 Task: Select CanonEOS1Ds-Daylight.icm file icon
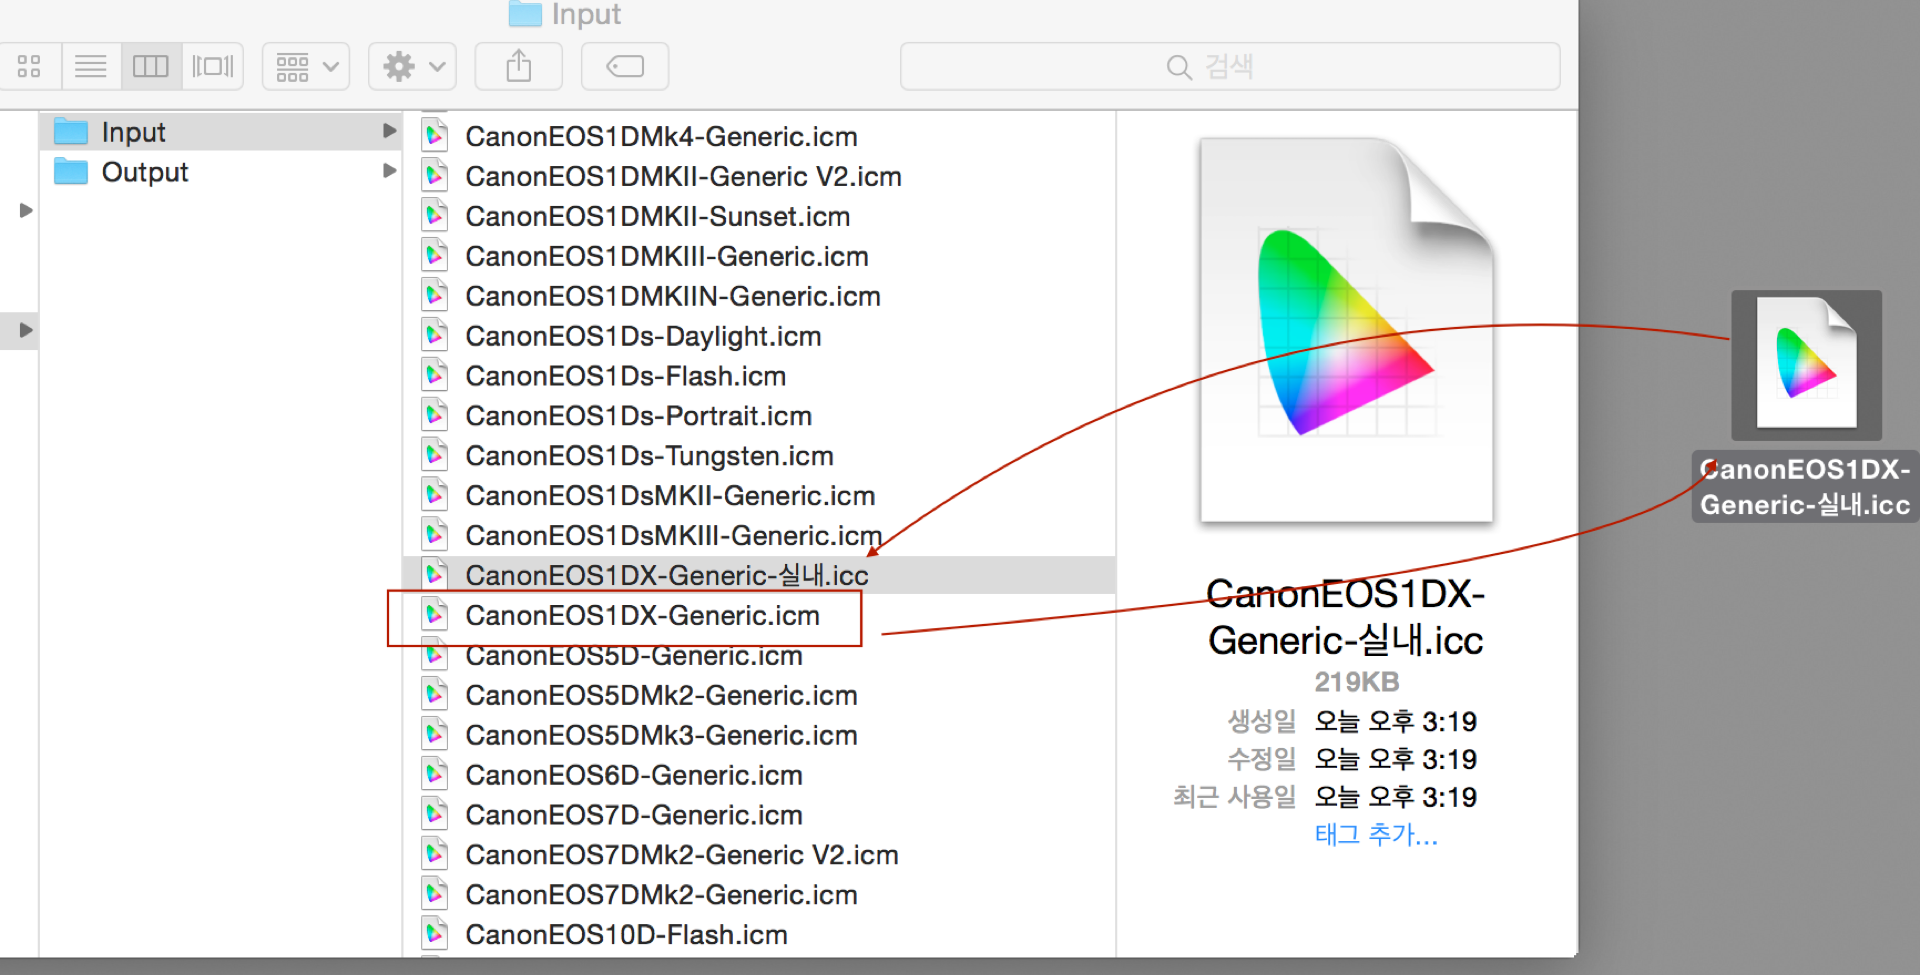click(435, 336)
